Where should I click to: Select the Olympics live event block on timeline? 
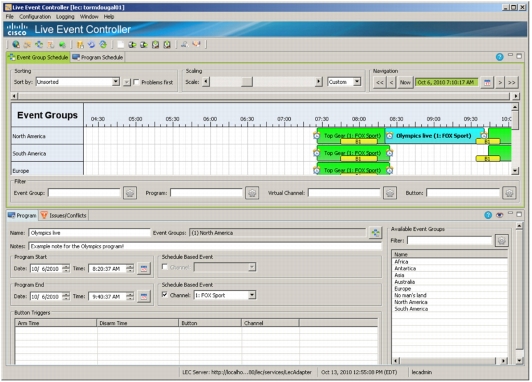point(434,136)
